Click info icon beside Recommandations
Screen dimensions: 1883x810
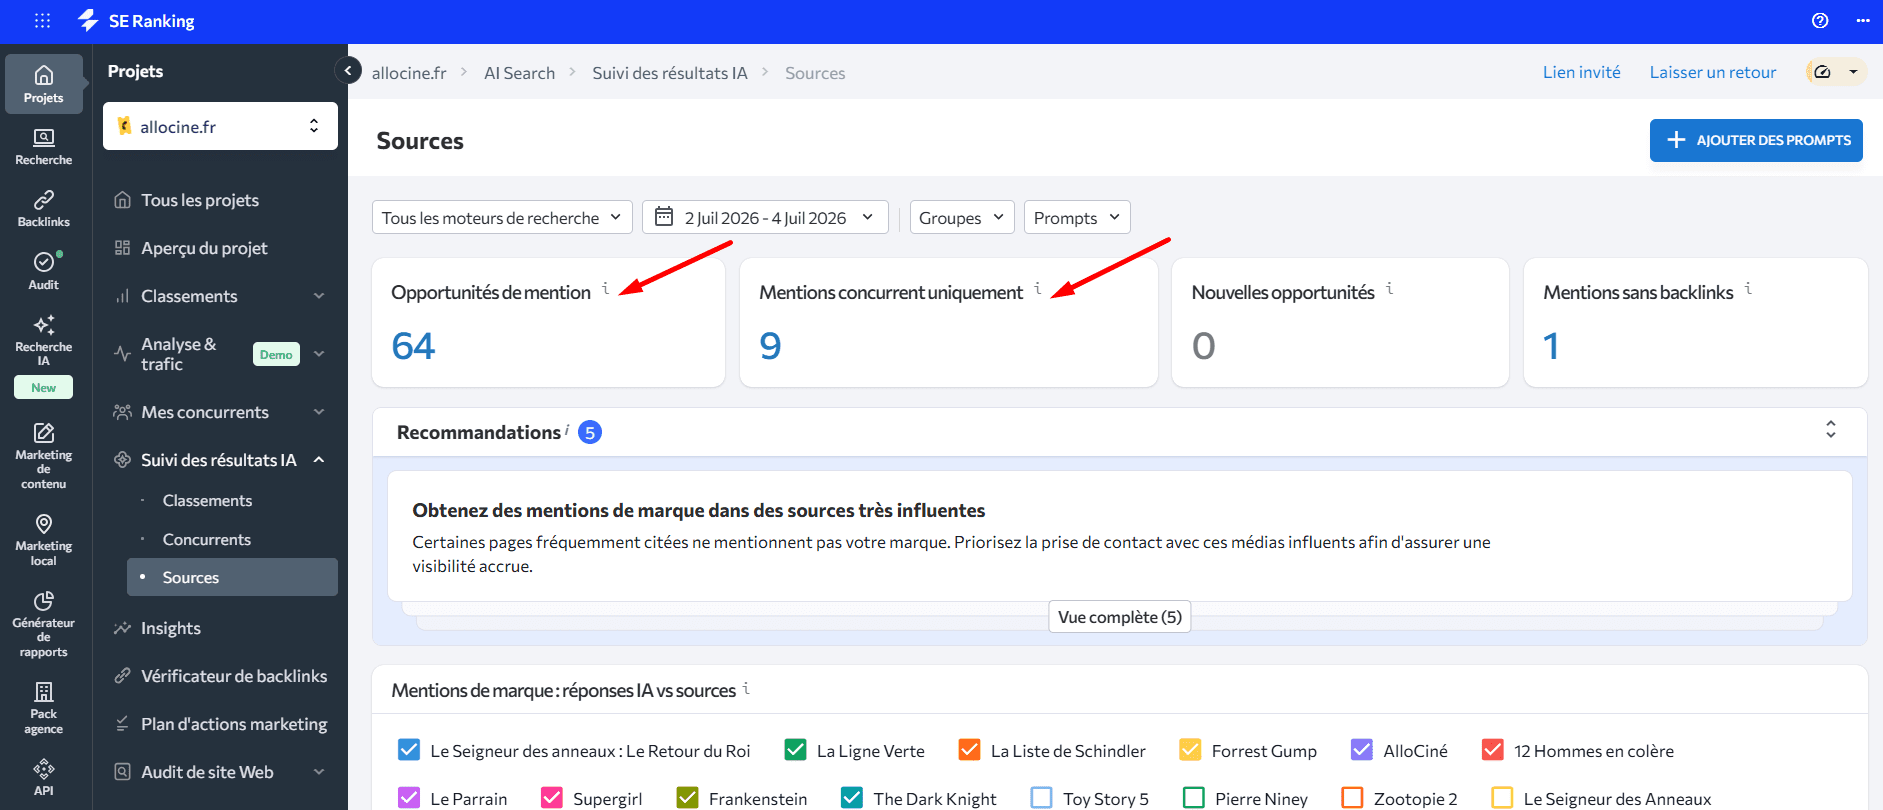(567, 430)
